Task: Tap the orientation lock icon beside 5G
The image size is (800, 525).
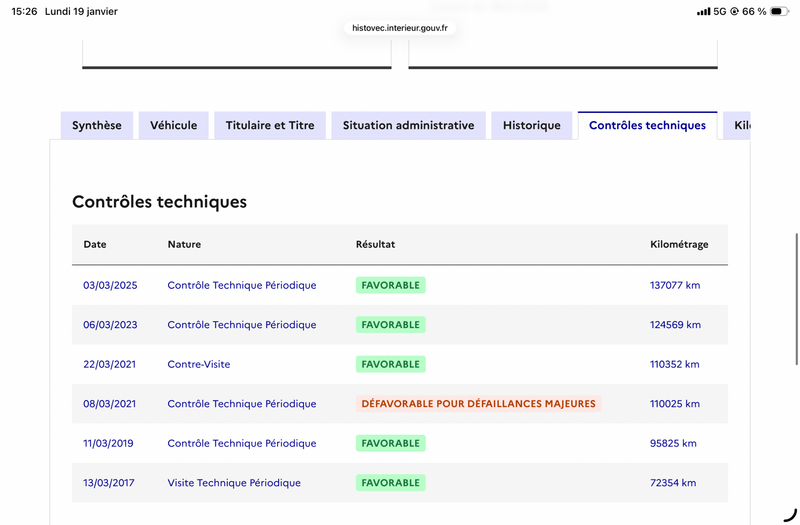Action: [735, 11]
